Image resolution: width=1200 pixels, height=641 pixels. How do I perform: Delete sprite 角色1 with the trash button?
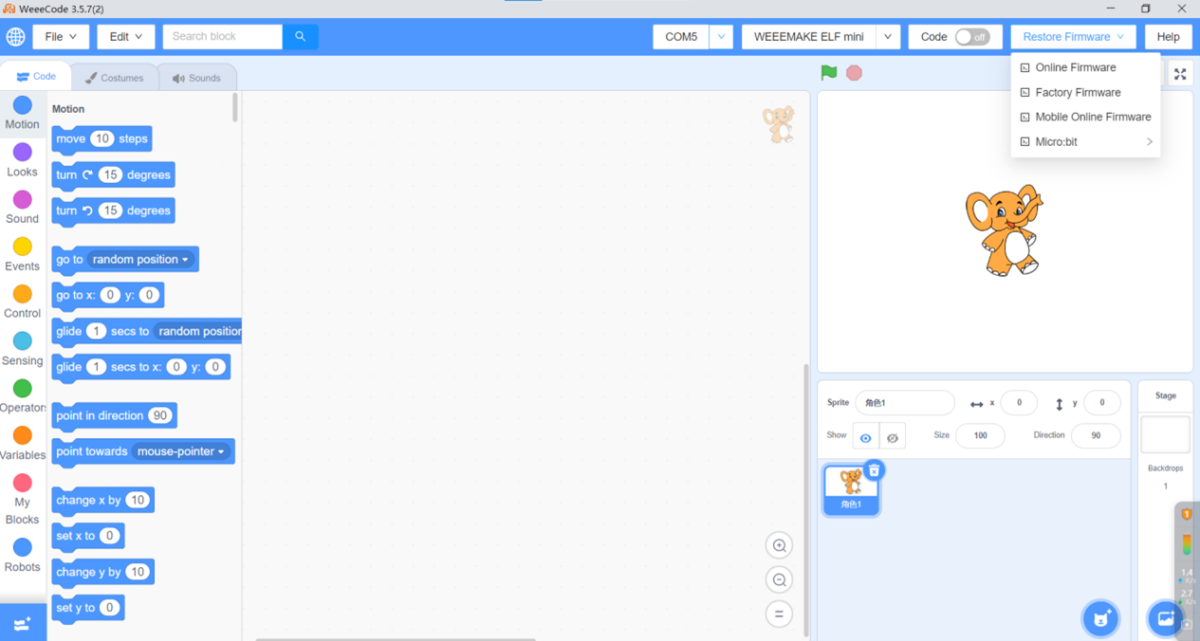[x=876, y=469]
